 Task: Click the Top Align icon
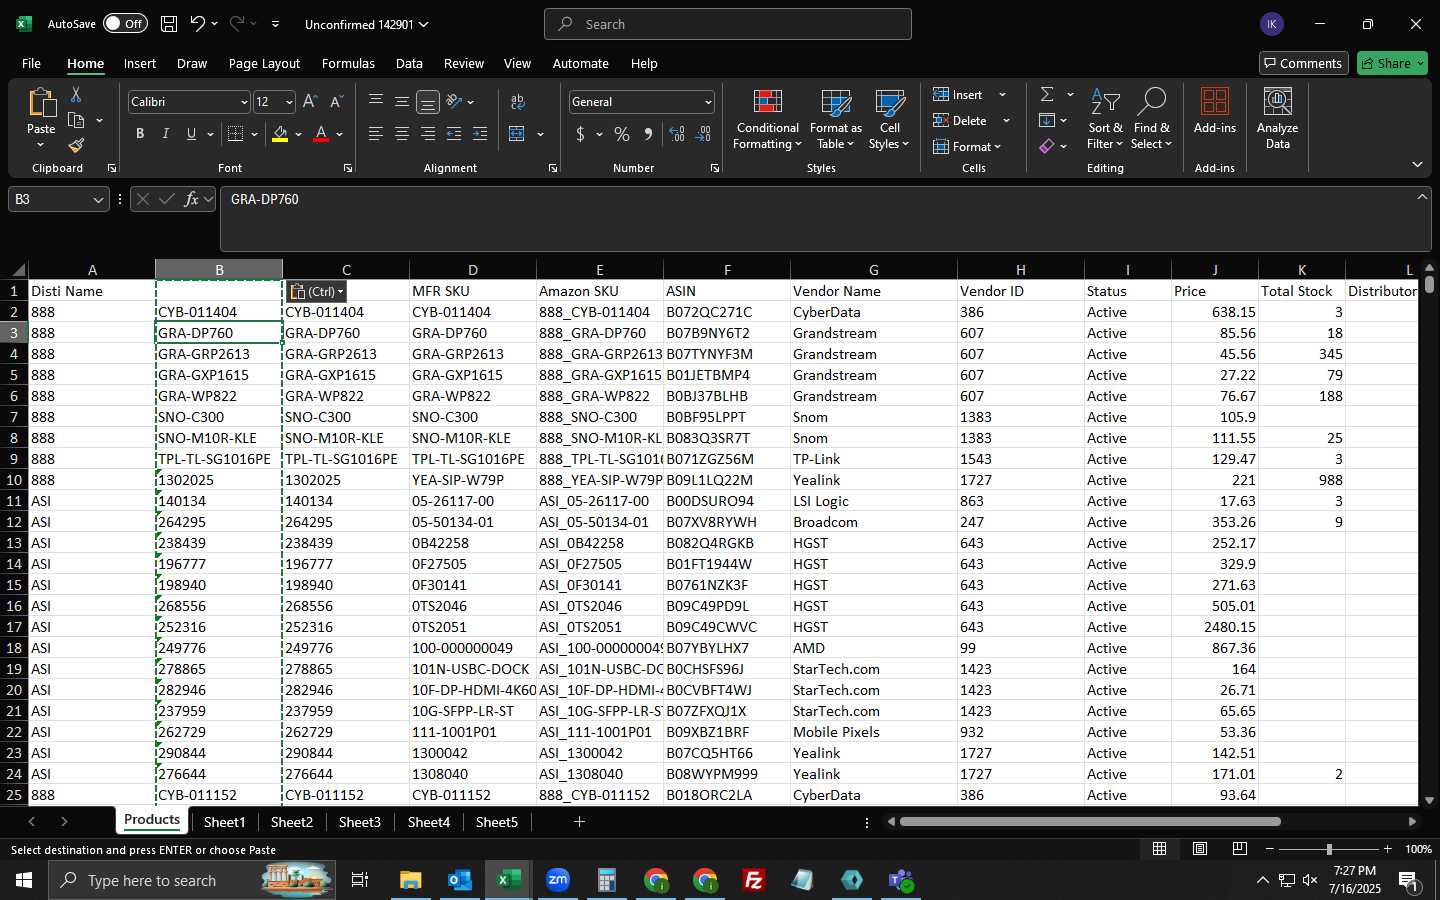coord(376,101)
